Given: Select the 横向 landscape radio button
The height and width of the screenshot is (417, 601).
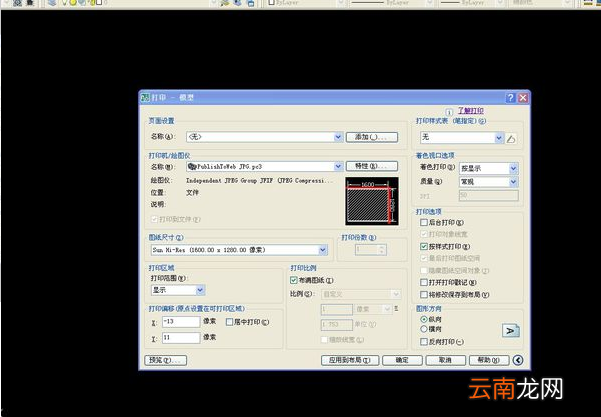Looking at the screenshot, I should tap(424, 329).
